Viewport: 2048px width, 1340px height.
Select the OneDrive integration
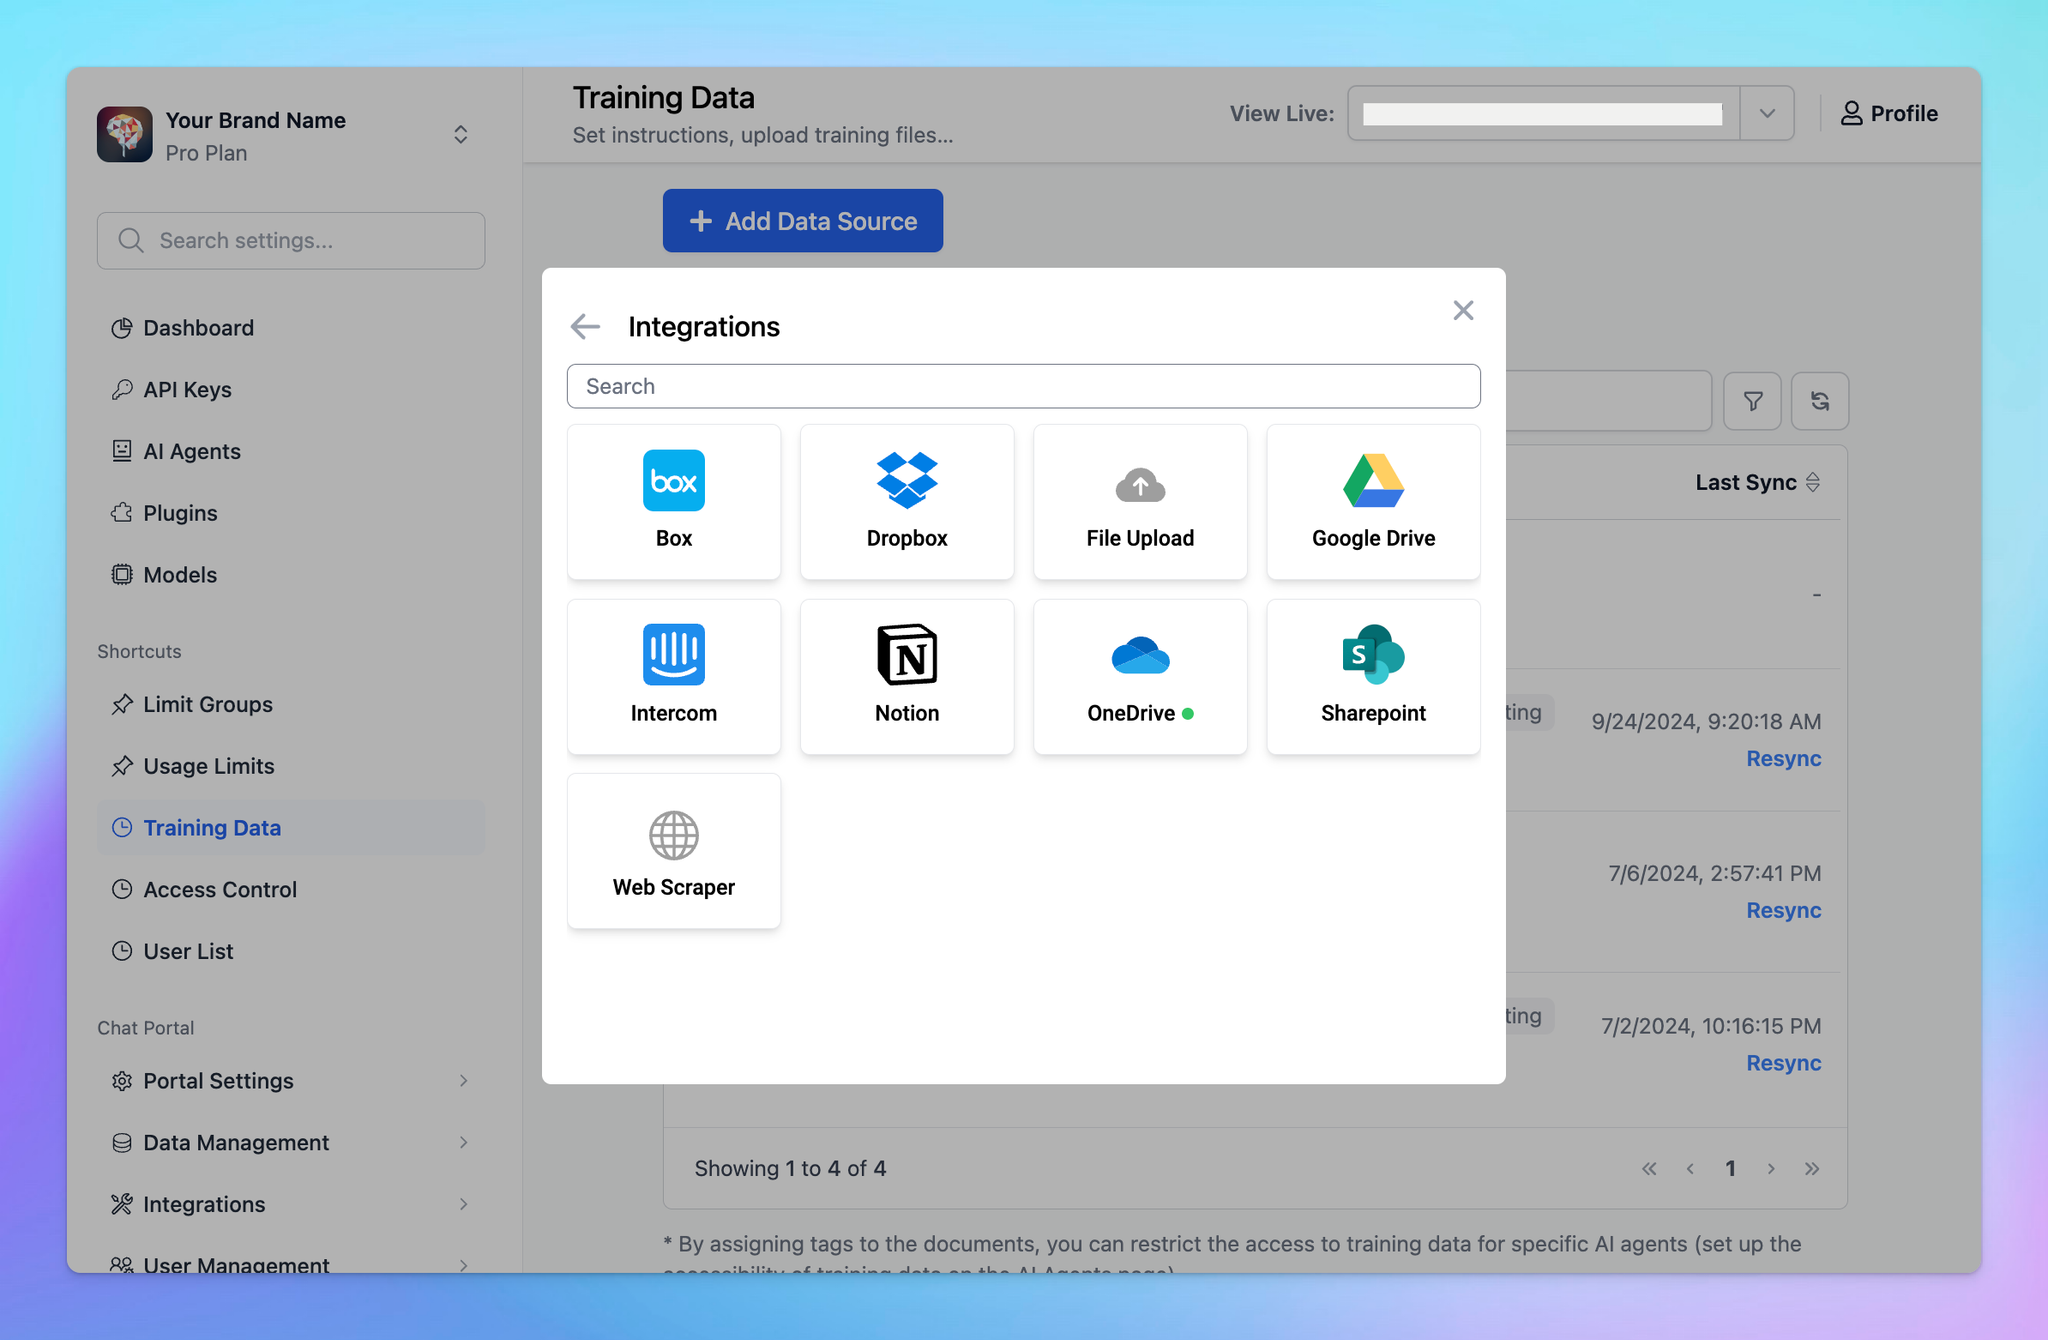pos(1140,677)
